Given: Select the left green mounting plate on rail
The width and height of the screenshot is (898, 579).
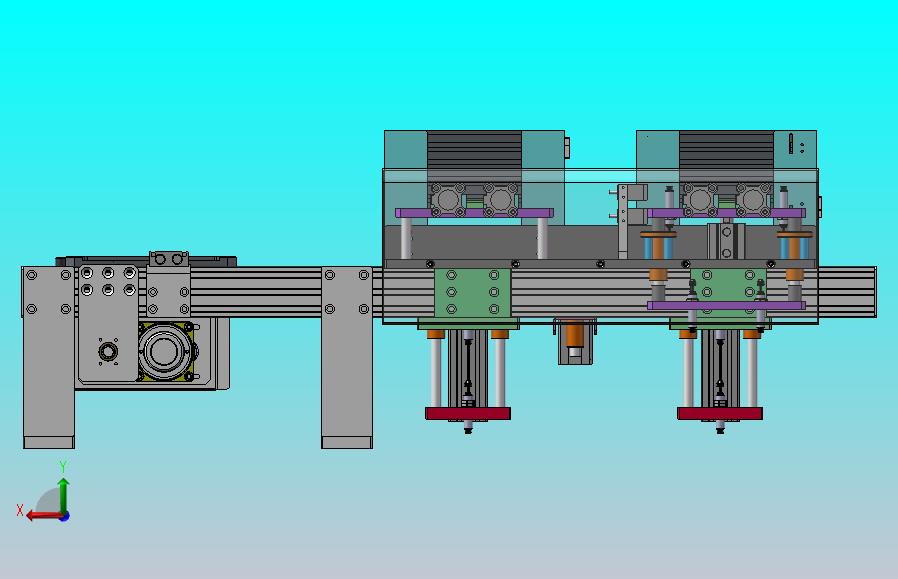Looking at the screenshot, I should pyautogui.click(x=472, y=293).
